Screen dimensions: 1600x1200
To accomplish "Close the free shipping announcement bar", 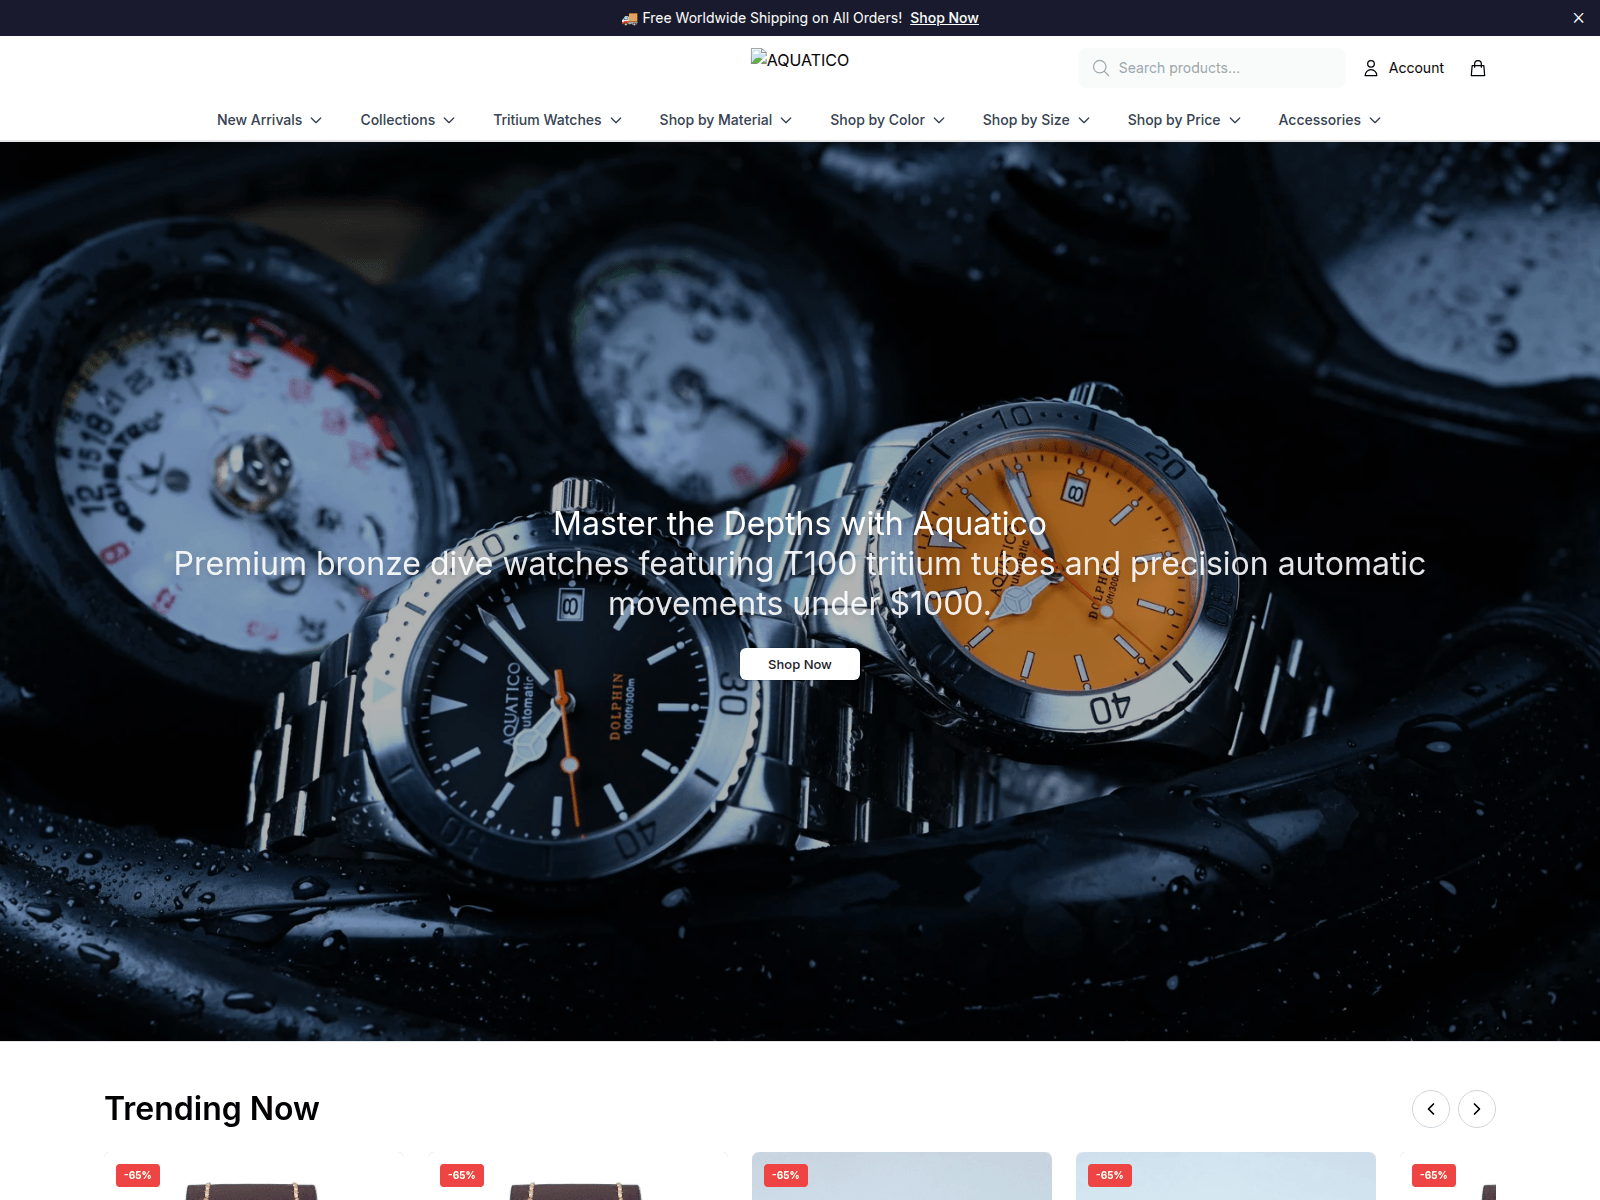I will point(1578,18).
